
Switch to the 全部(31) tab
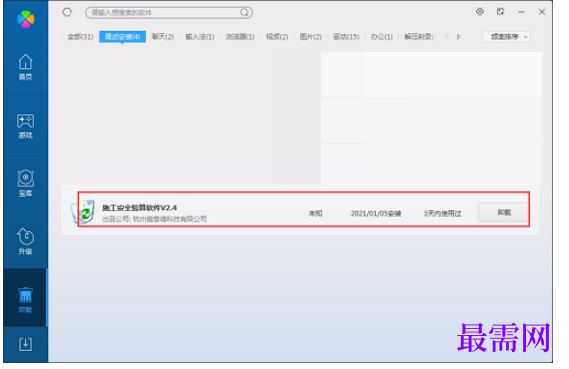click(x=80, y=37)
